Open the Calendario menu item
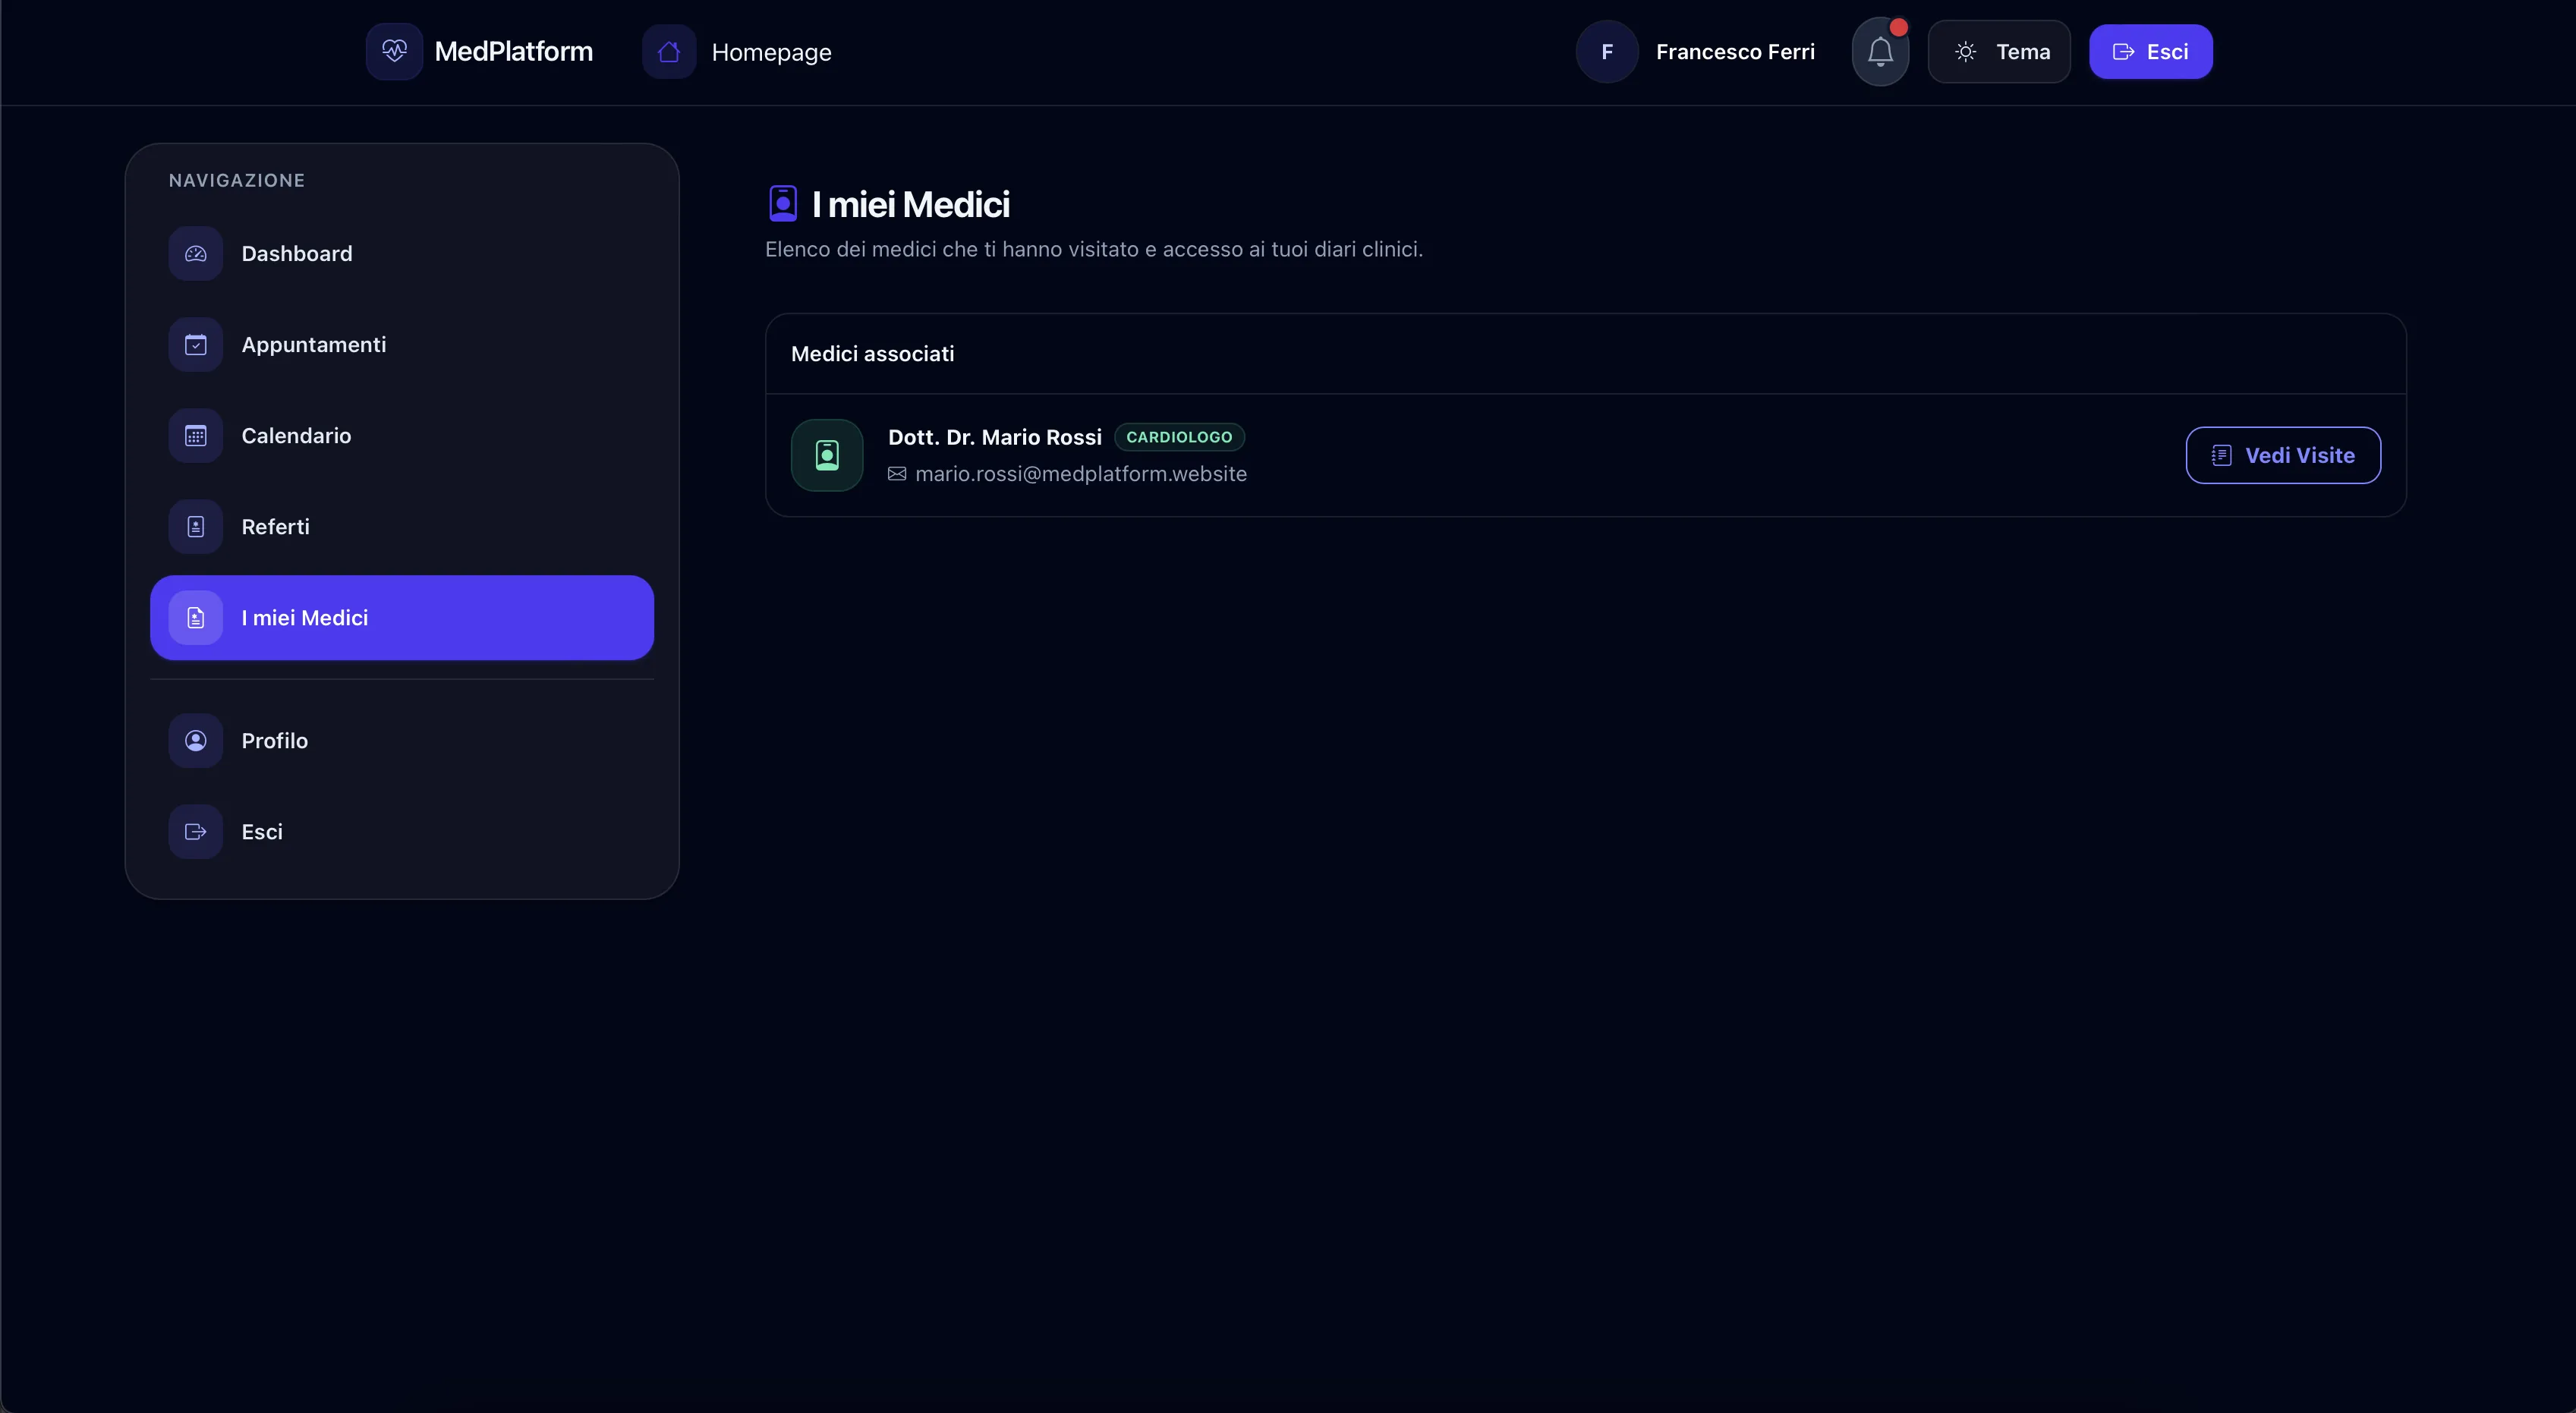2576x1413 pixels. tap(402, 436)
